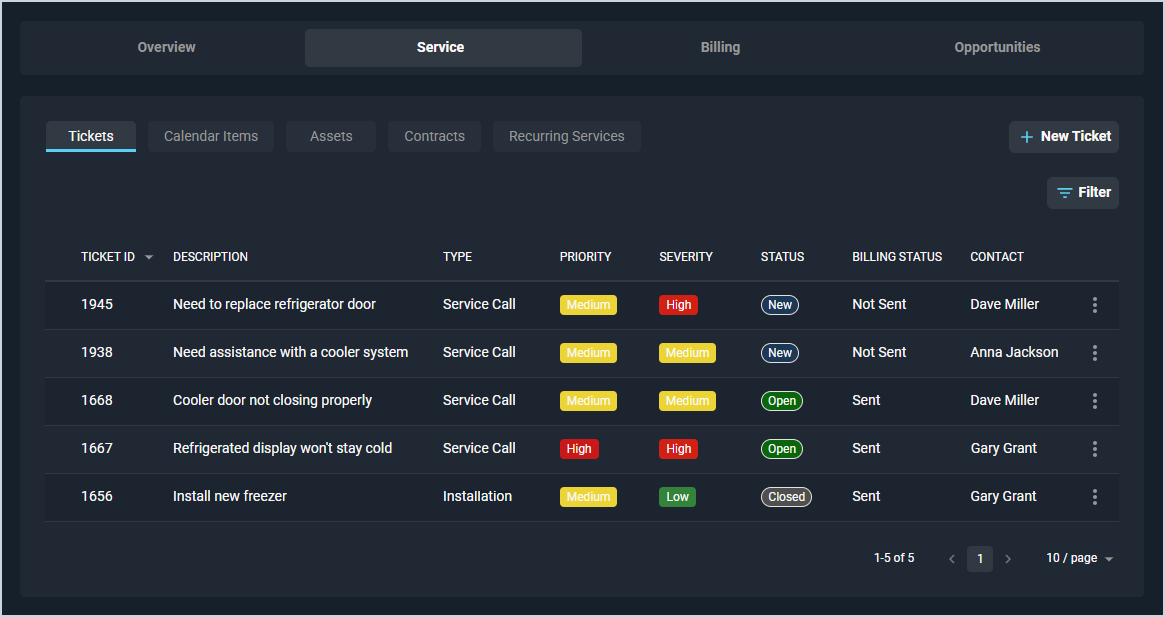
Task: Click Dave Miller on ticket 1945
Action: (1005, 305)
